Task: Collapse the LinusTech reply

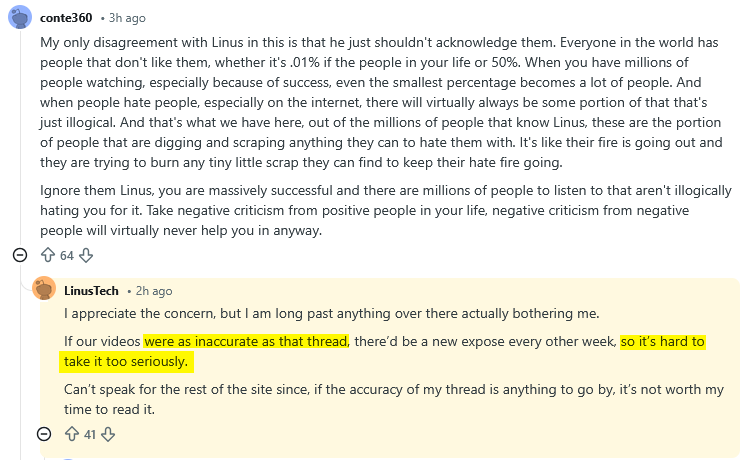Action: coord(44,434)
